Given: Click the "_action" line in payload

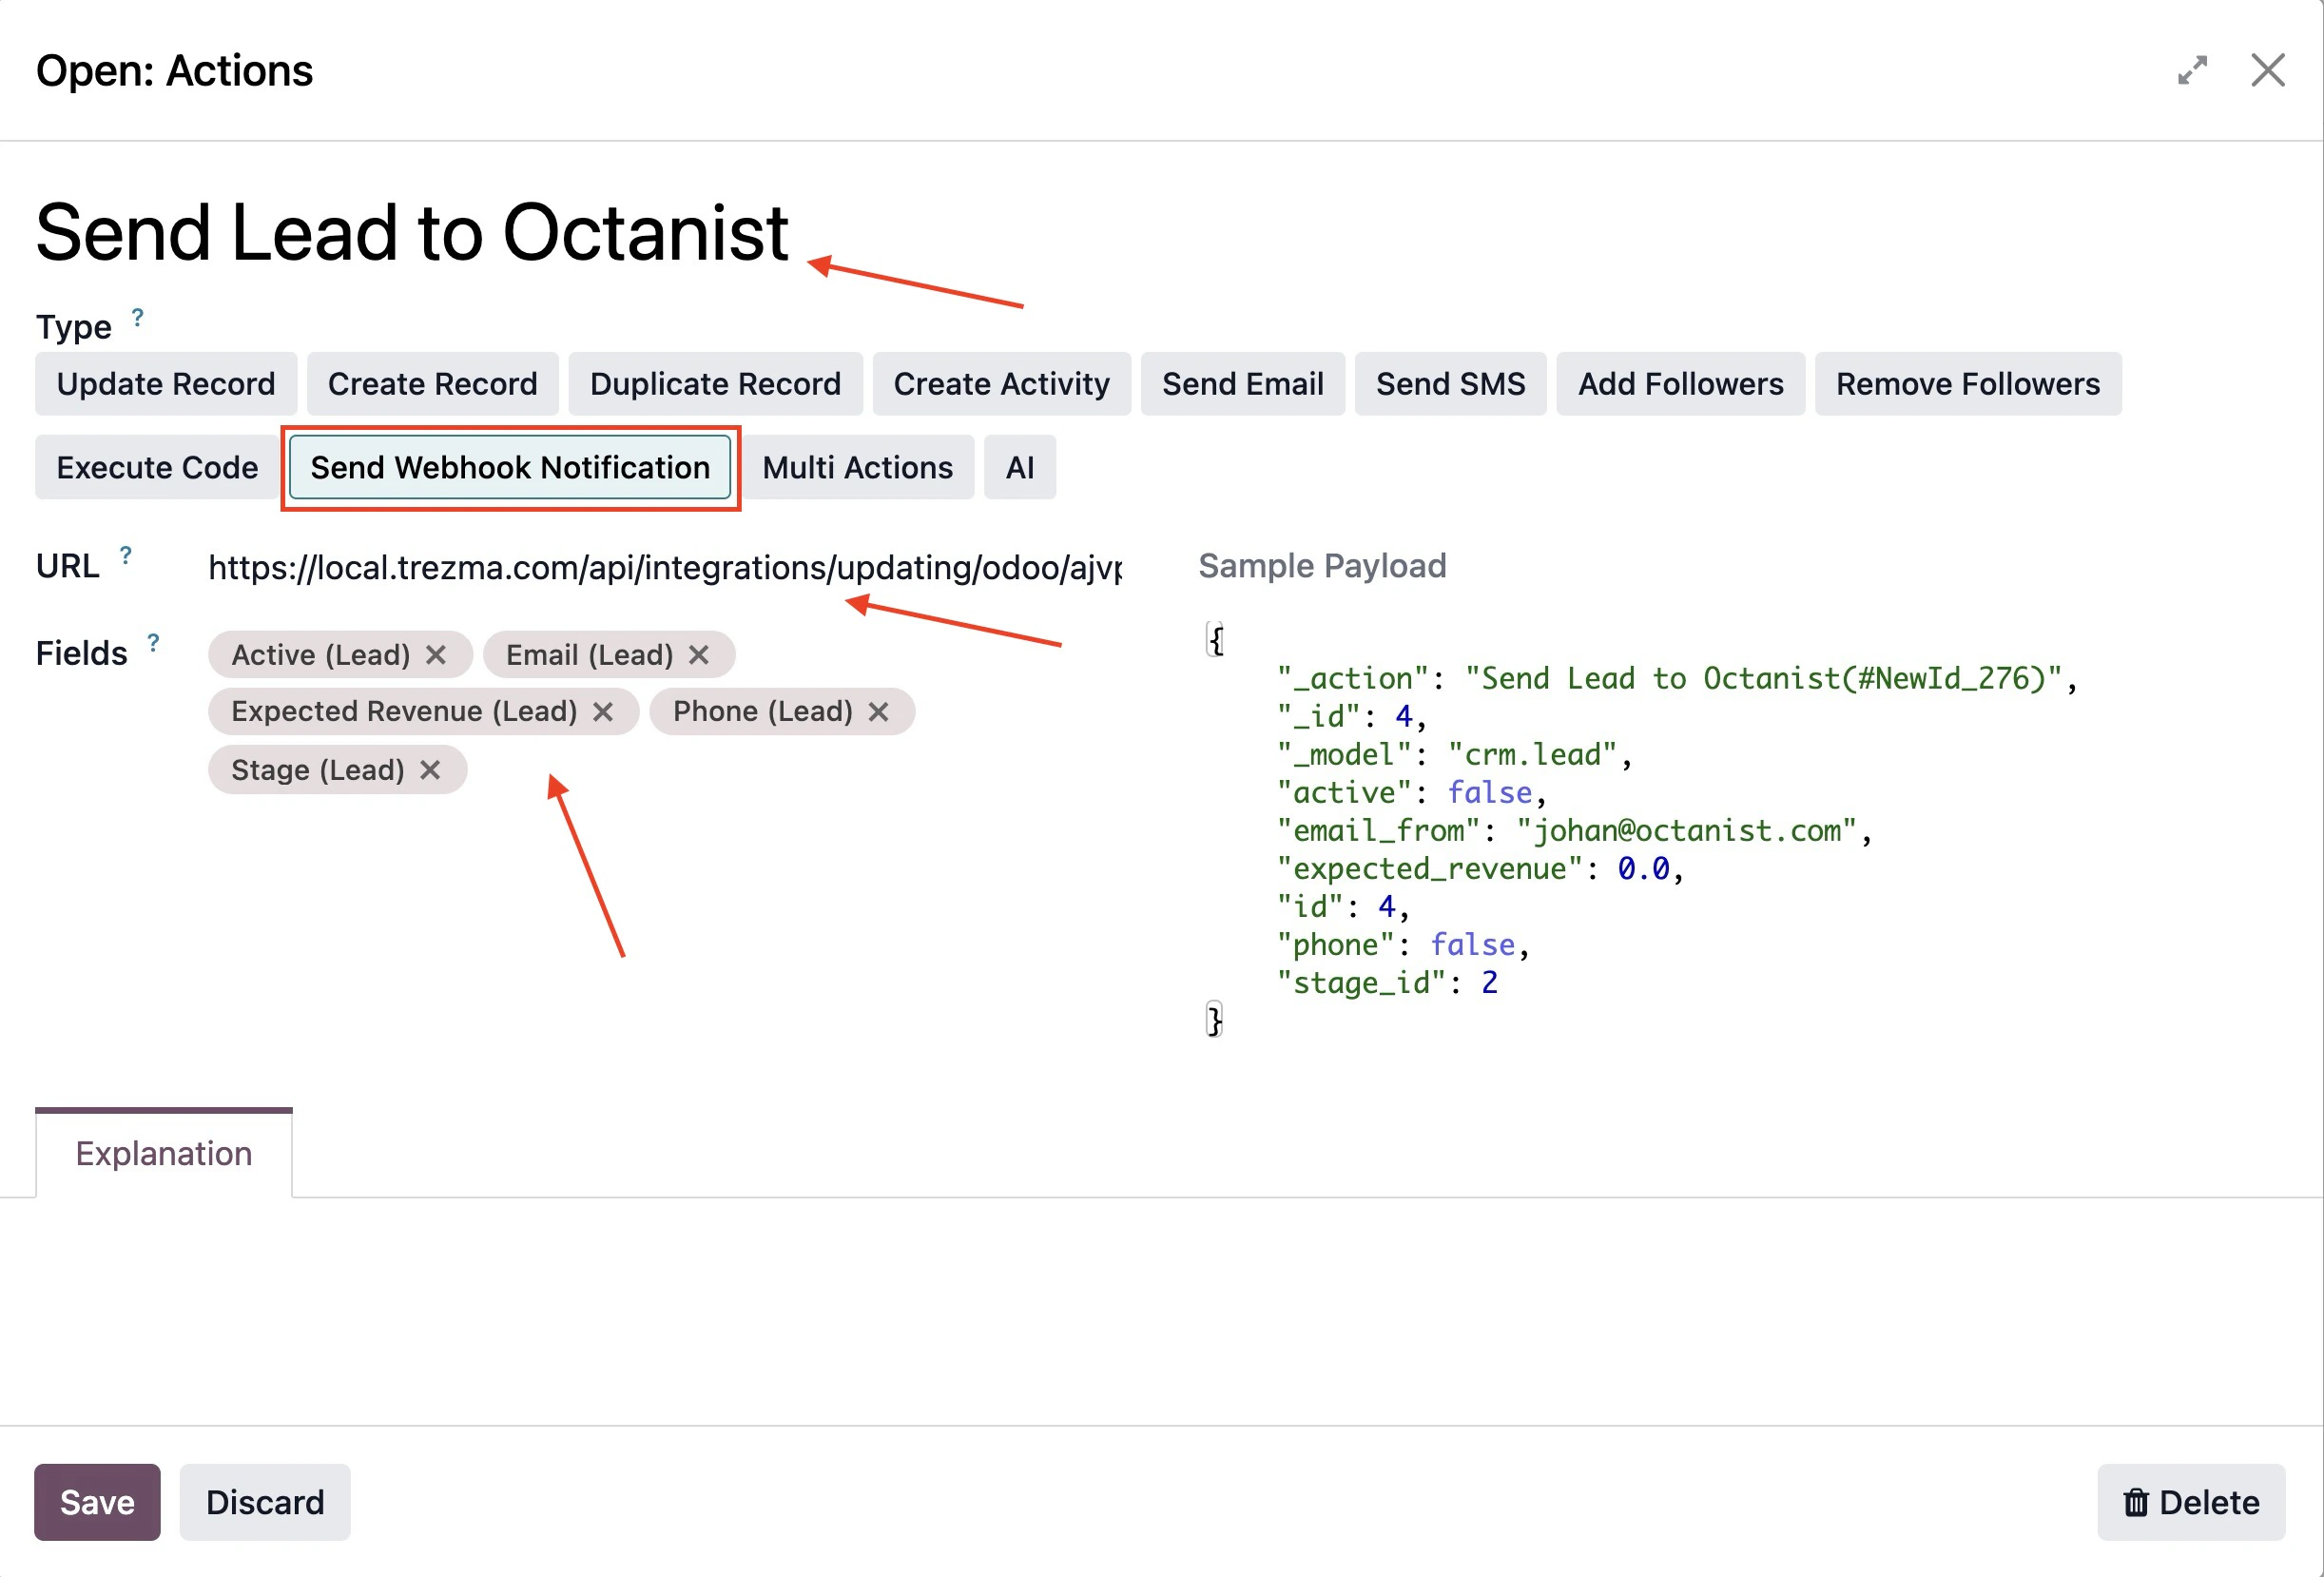Looking at the screenshot, I should point(1677,679).
